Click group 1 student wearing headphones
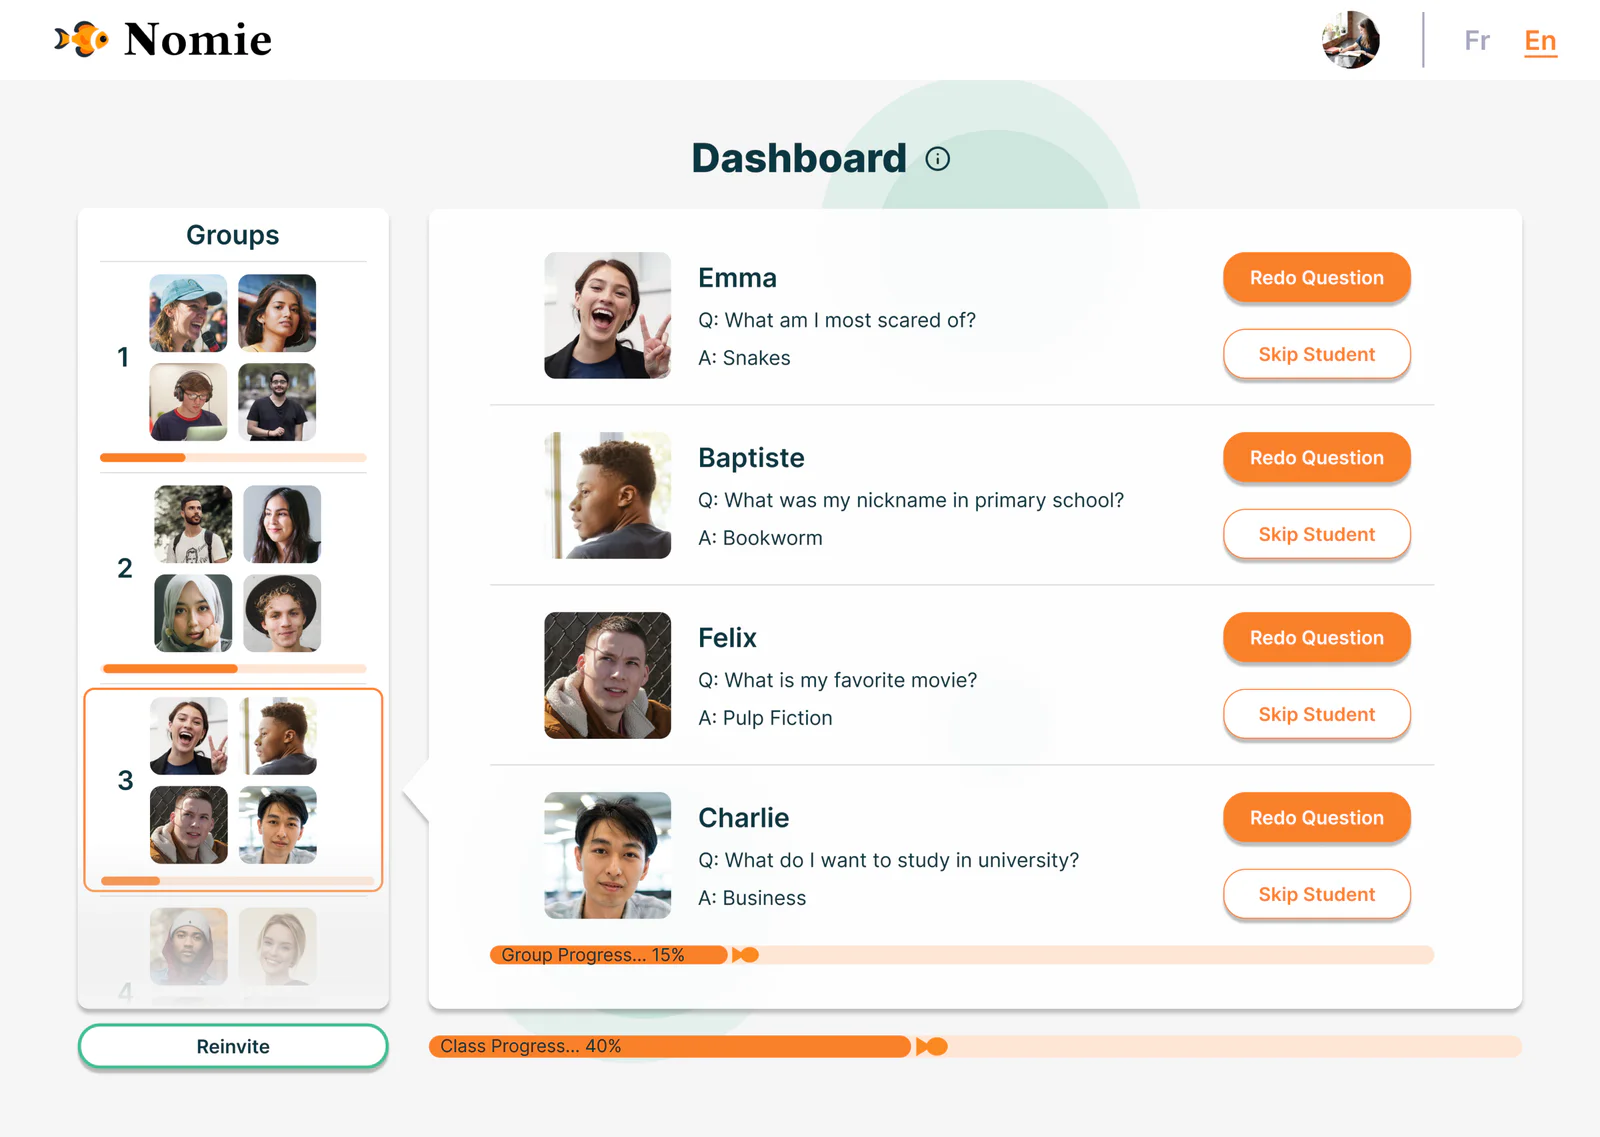The image size is (1600, 1137). pos(188,402)
